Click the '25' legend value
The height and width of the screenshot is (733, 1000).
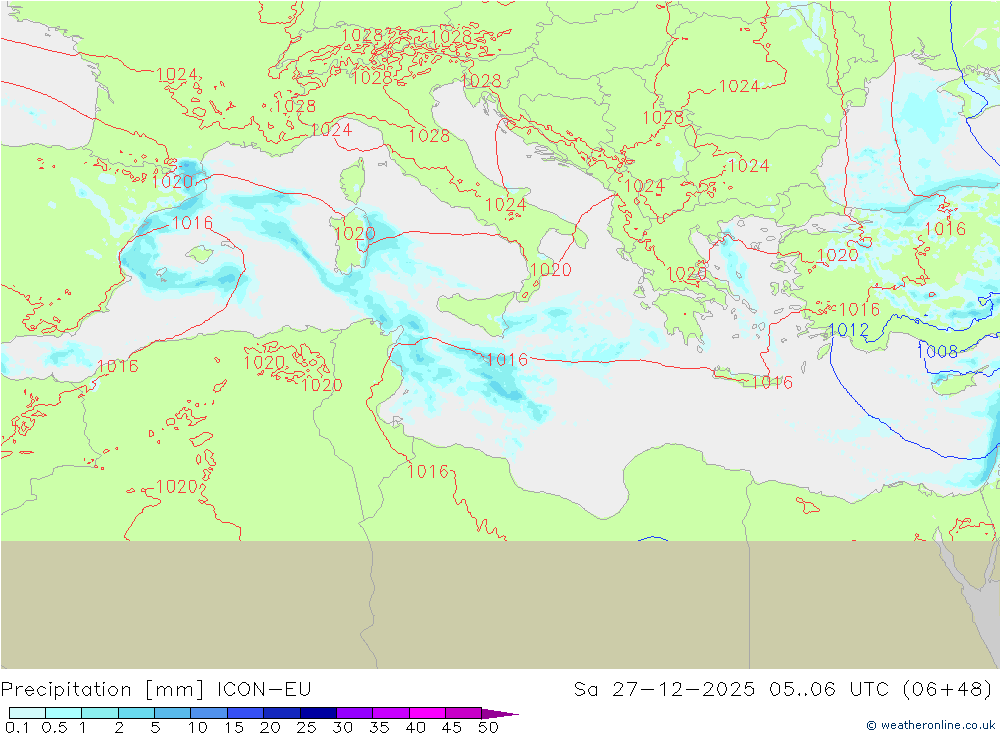306,727
